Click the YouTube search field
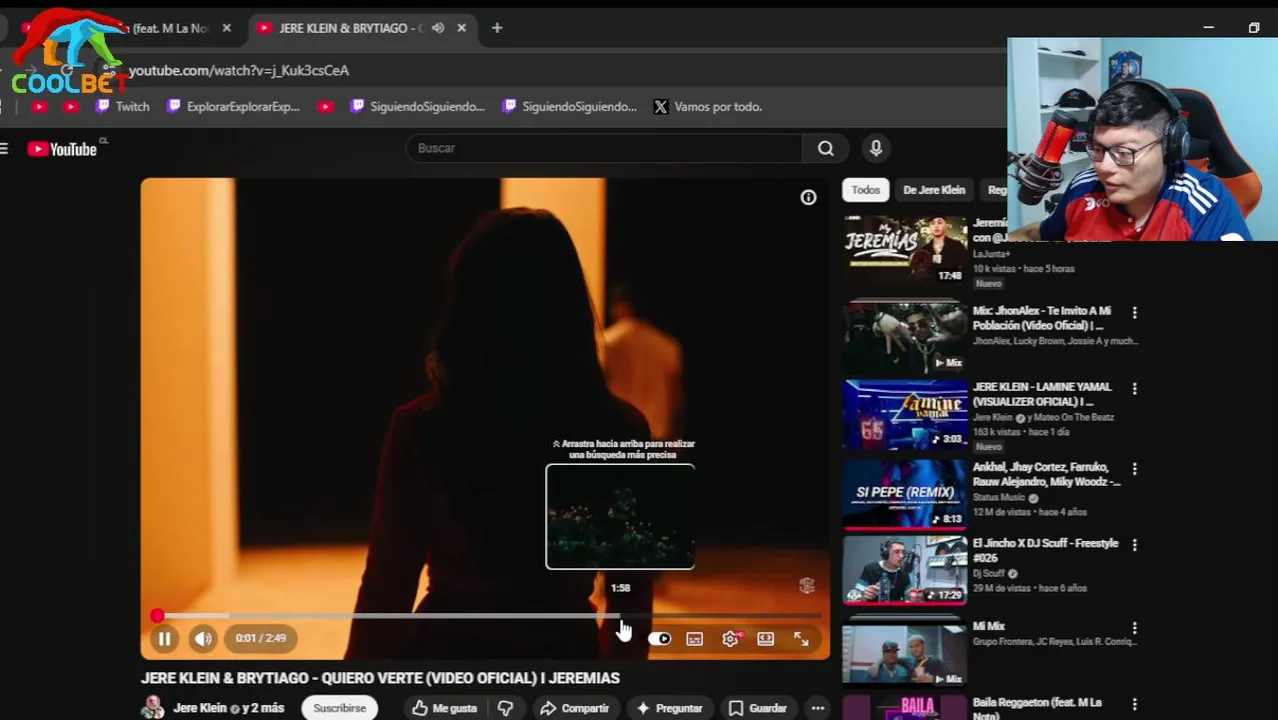Viewport: 1278px width, 720px height. point(604,148)
